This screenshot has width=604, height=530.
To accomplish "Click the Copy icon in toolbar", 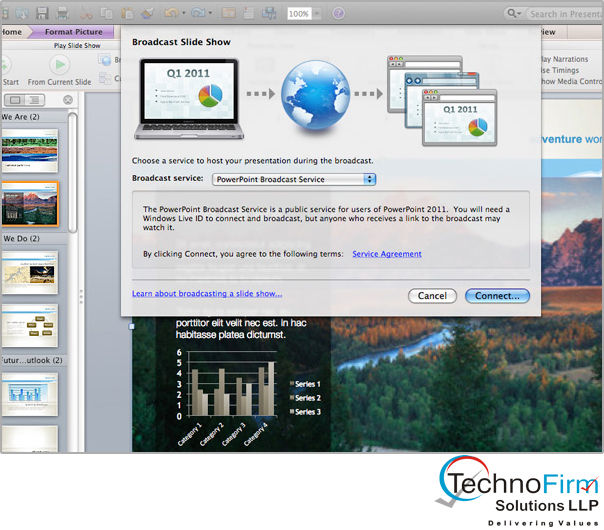I will click(x=106, y=14).
